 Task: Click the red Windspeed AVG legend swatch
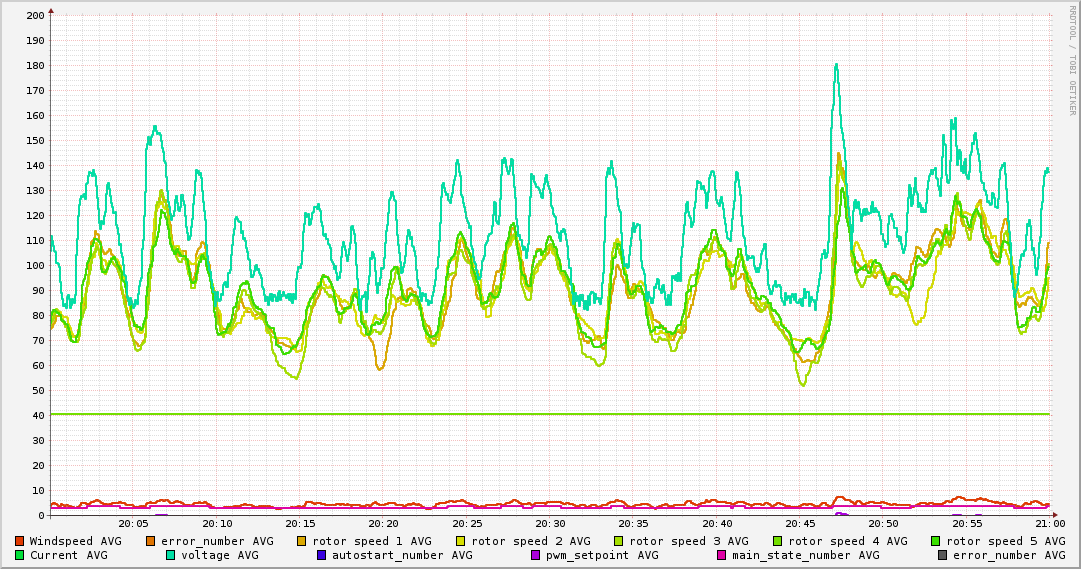coord(20,541)
